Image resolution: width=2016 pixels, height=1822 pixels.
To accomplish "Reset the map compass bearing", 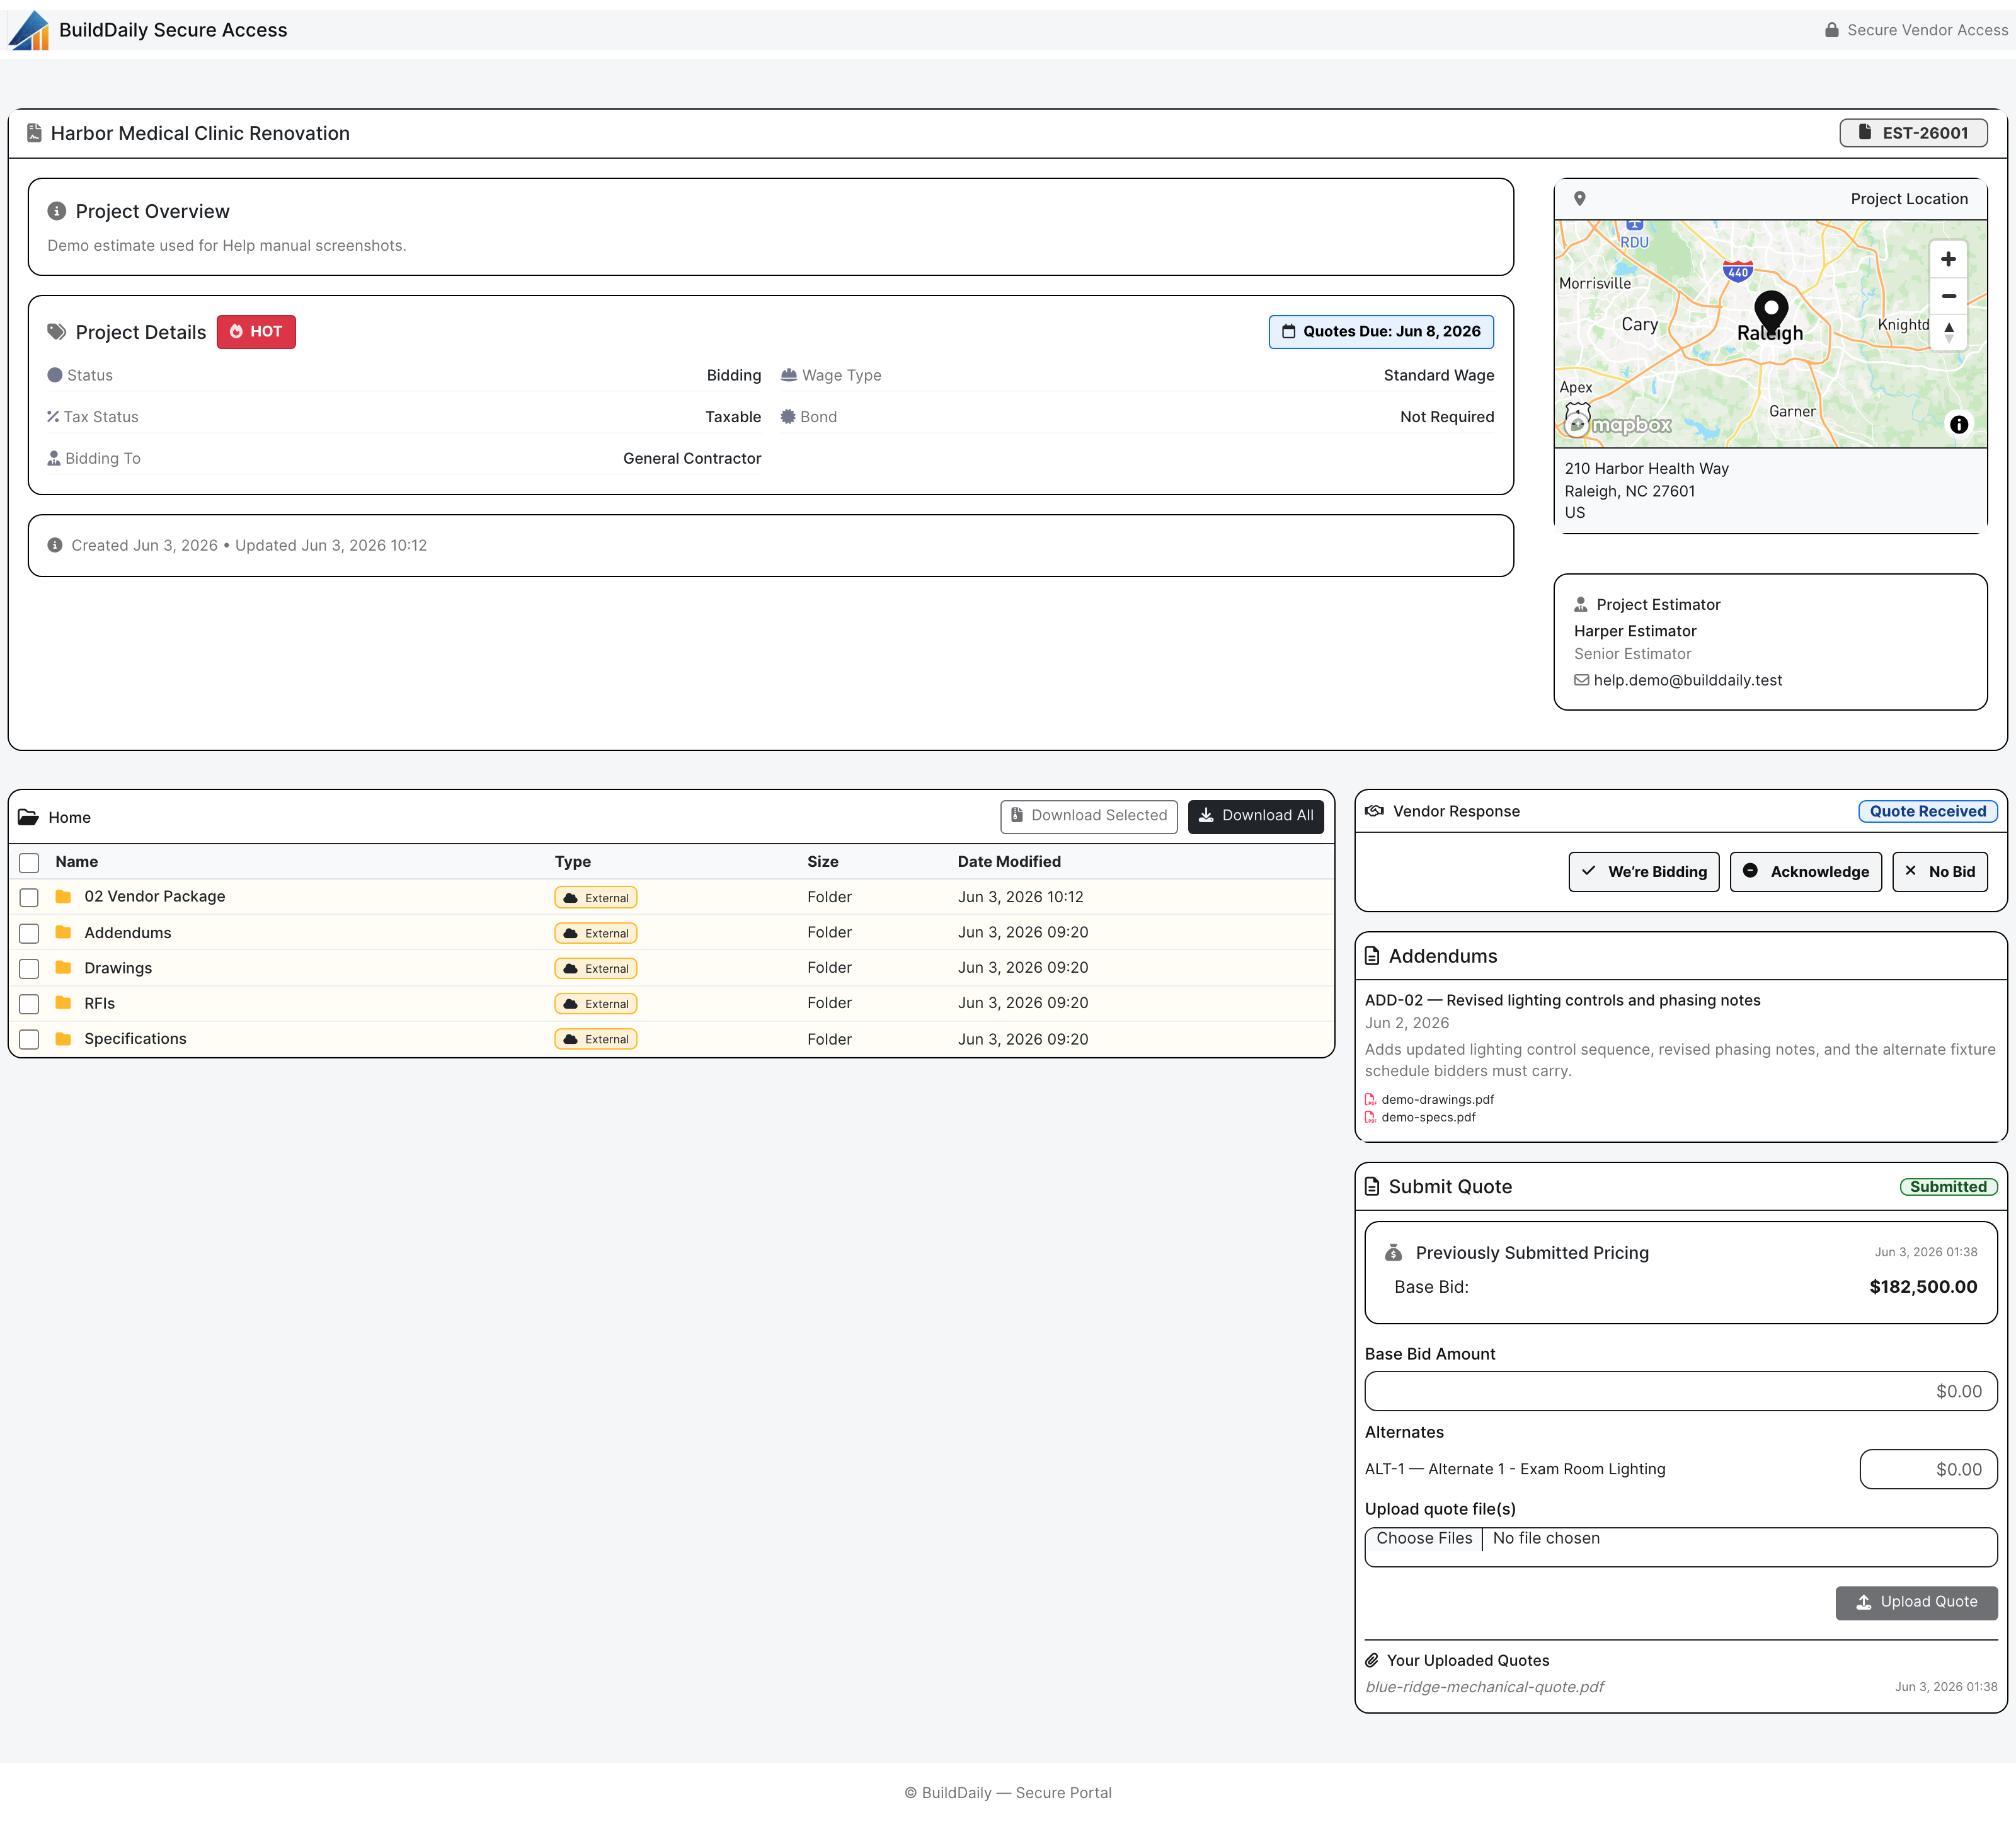I will tap(1948, 332).
